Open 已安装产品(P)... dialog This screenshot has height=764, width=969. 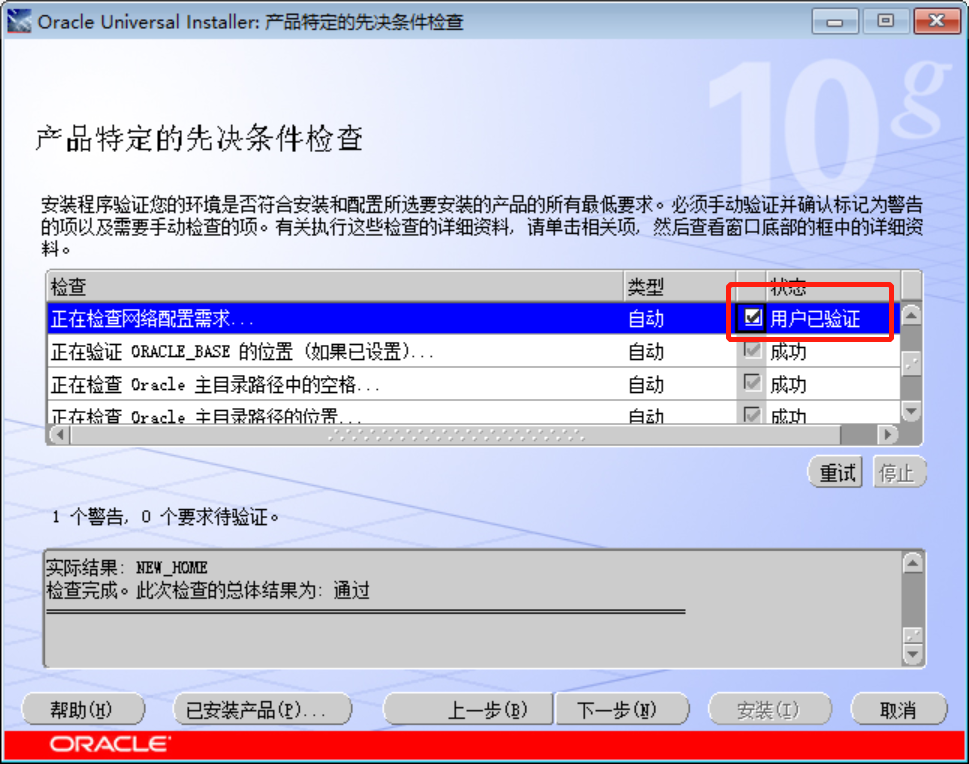point(263,709)
